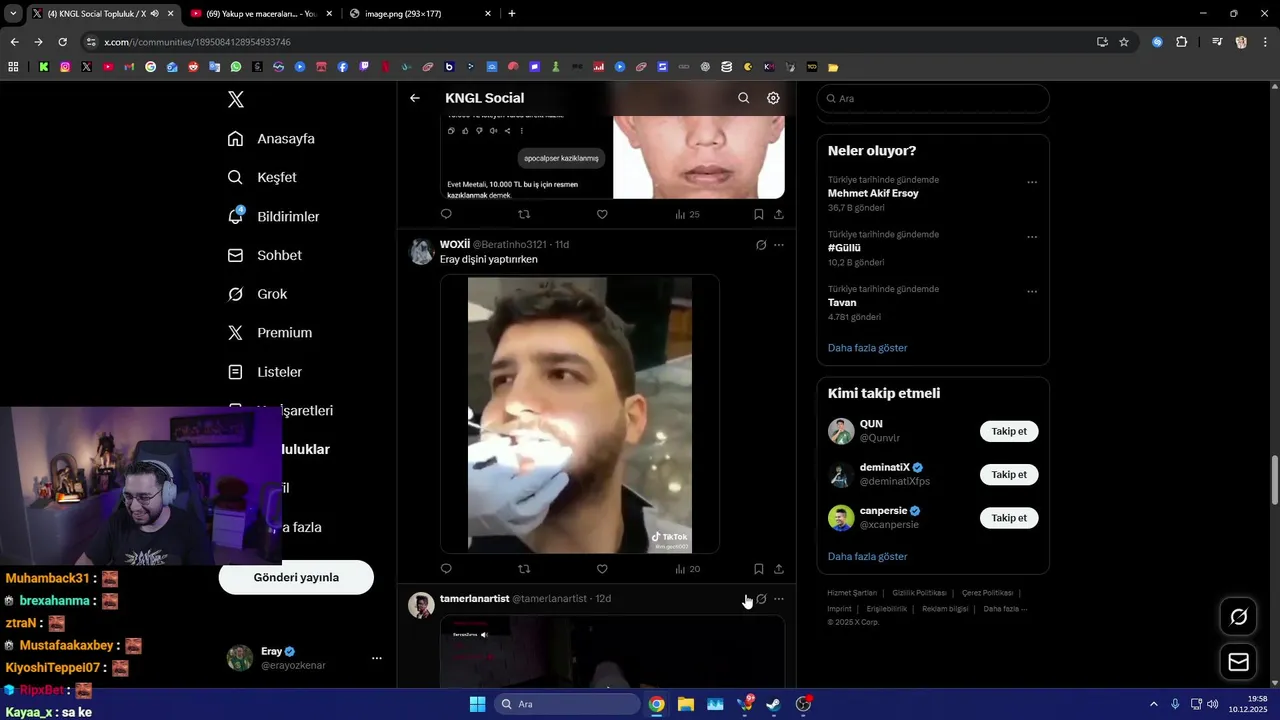This screenshot has height=720, width=1280.
Task: Open account menu dots next to Eray
Action: 377,658
